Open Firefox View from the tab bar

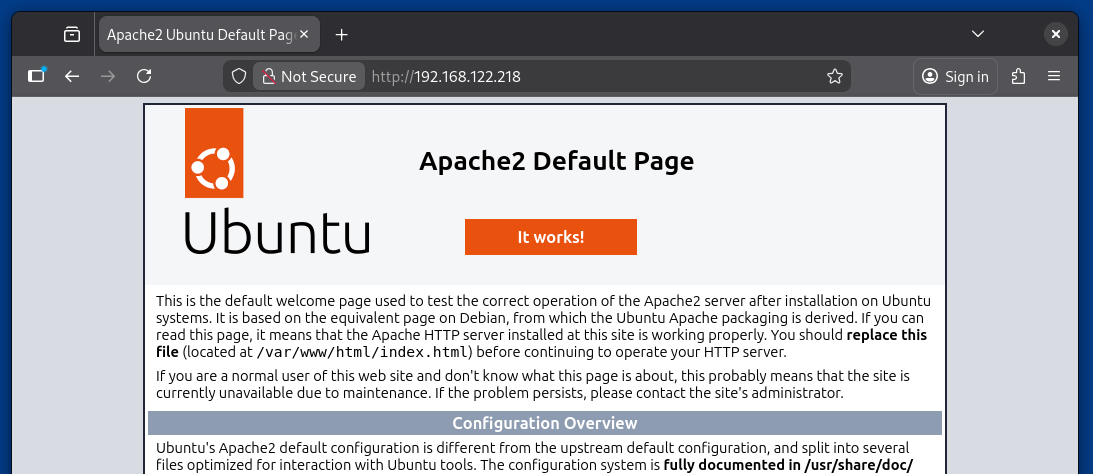[x=72, y=34]
